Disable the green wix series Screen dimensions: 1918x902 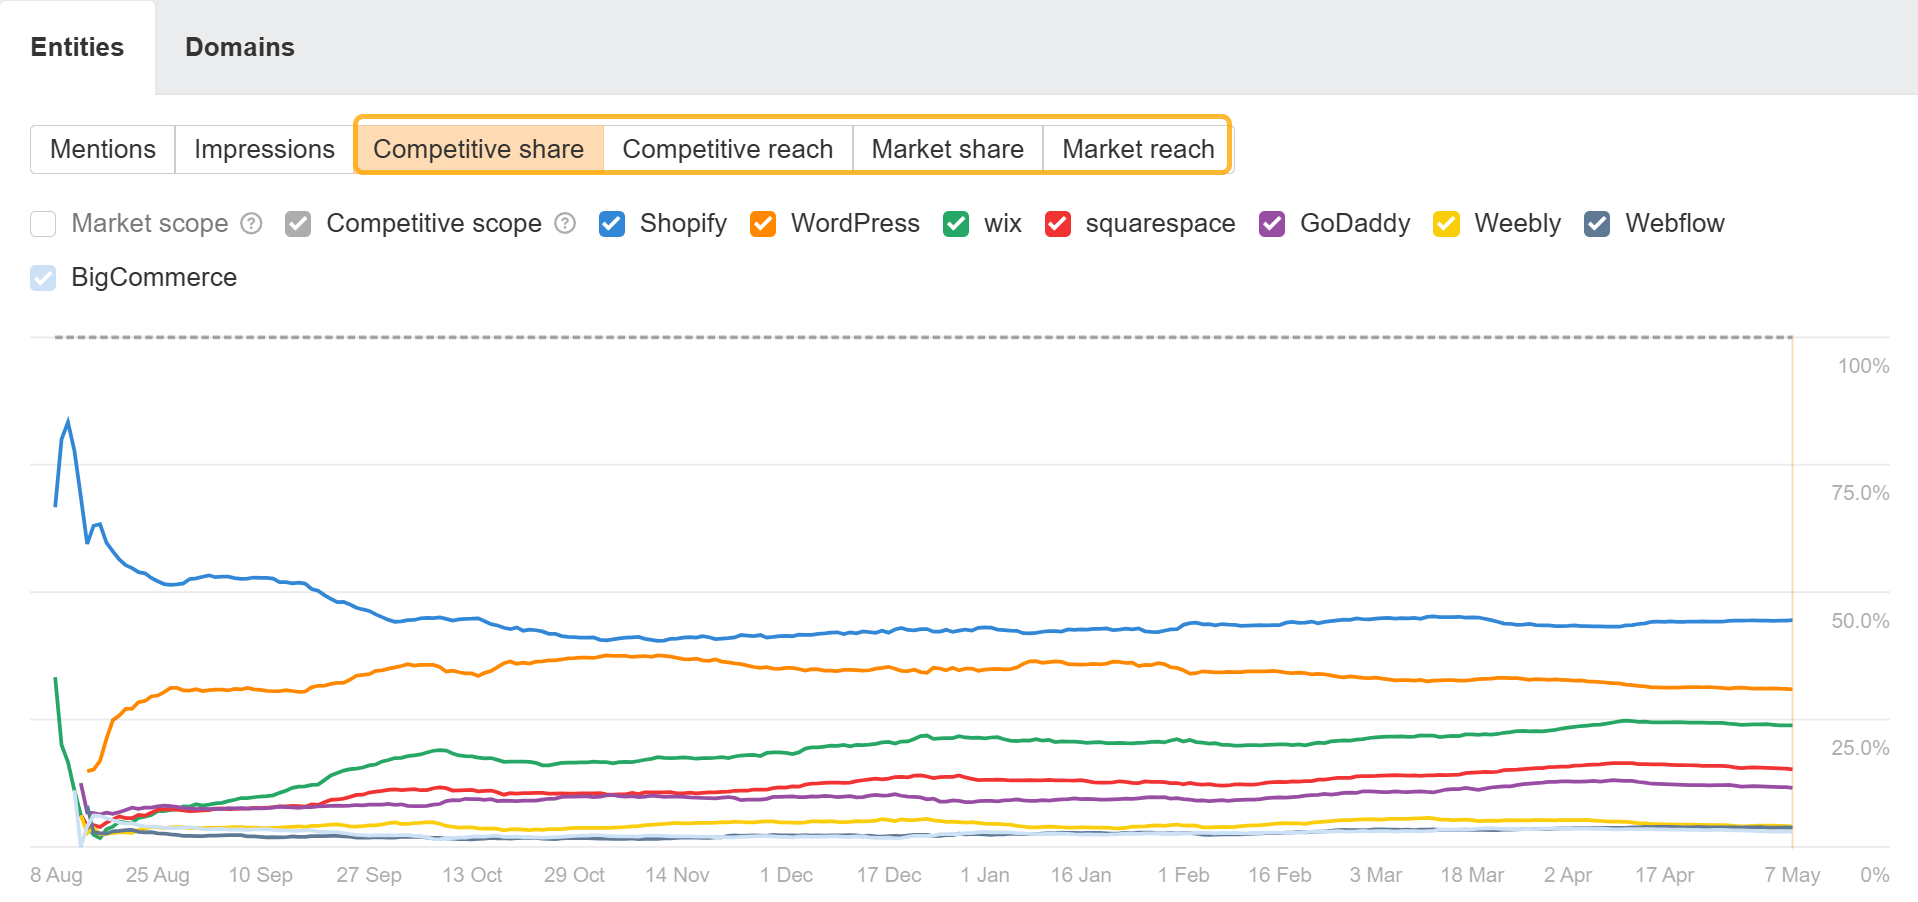coord(956,223)
